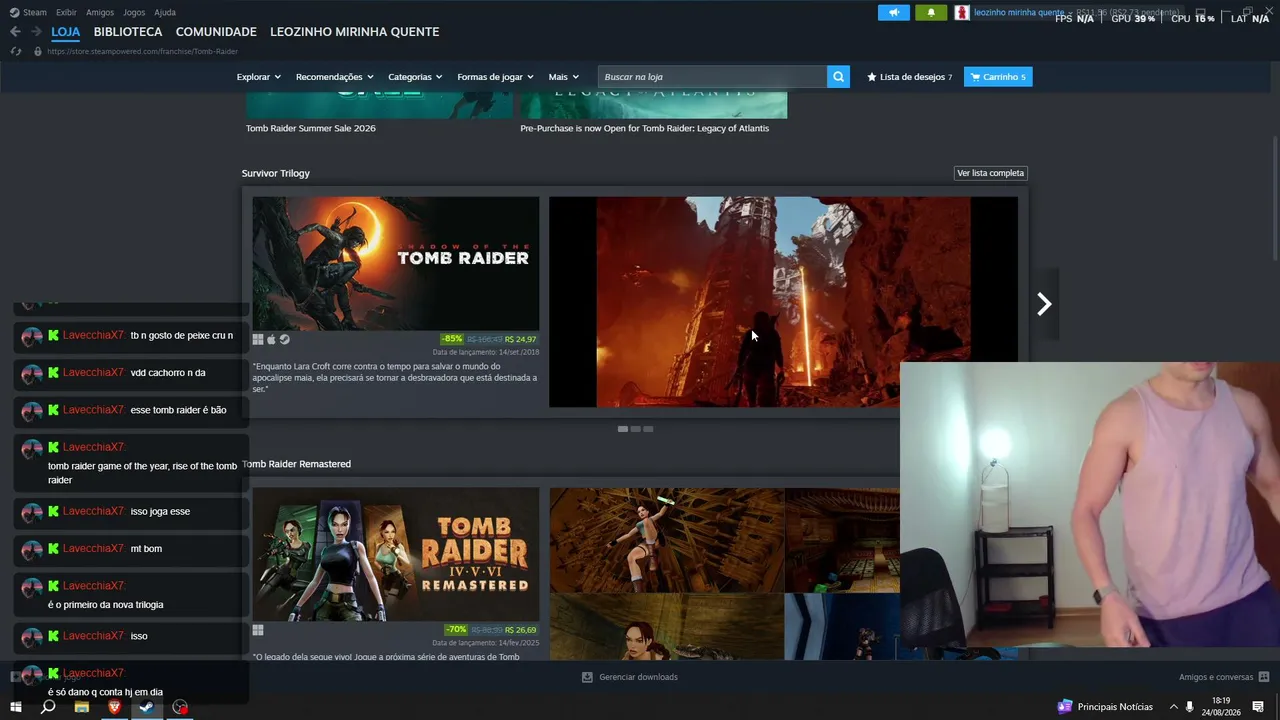Open the Windows notification center
This screenshot has width=1280, height=720.
tap(1258, 707)
